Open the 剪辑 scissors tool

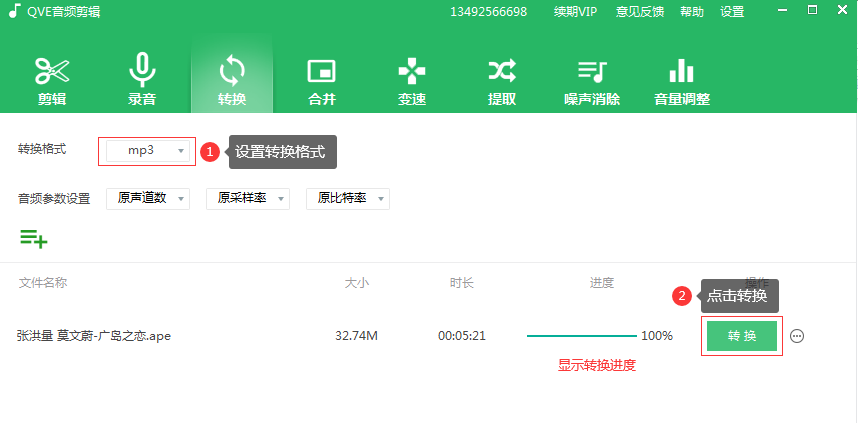pyautogui.click(x=52, y=80)
